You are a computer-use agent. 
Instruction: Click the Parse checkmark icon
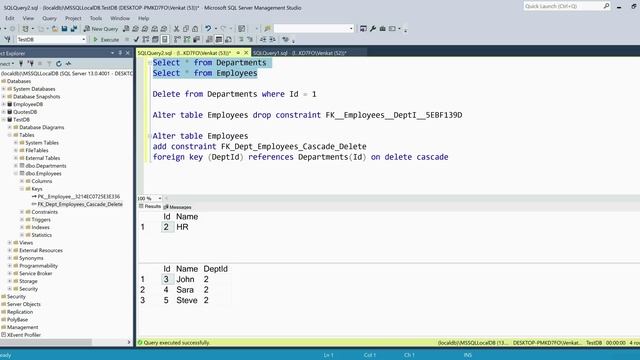point(136,40)
